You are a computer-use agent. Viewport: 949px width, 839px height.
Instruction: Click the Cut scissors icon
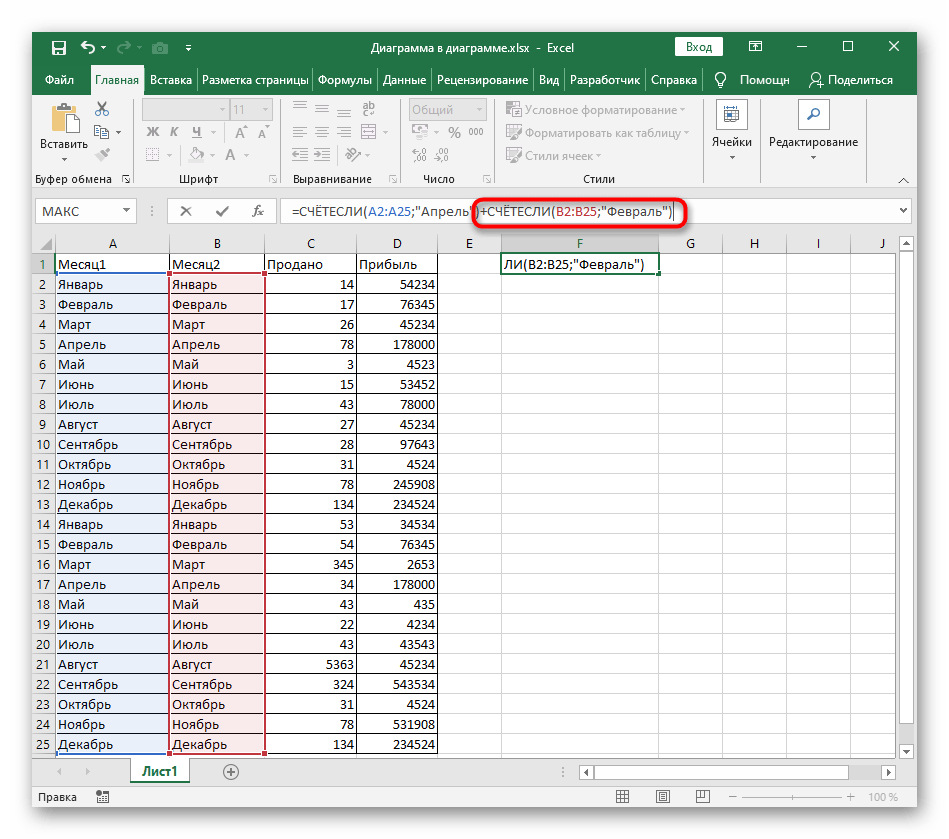point(101,110)
